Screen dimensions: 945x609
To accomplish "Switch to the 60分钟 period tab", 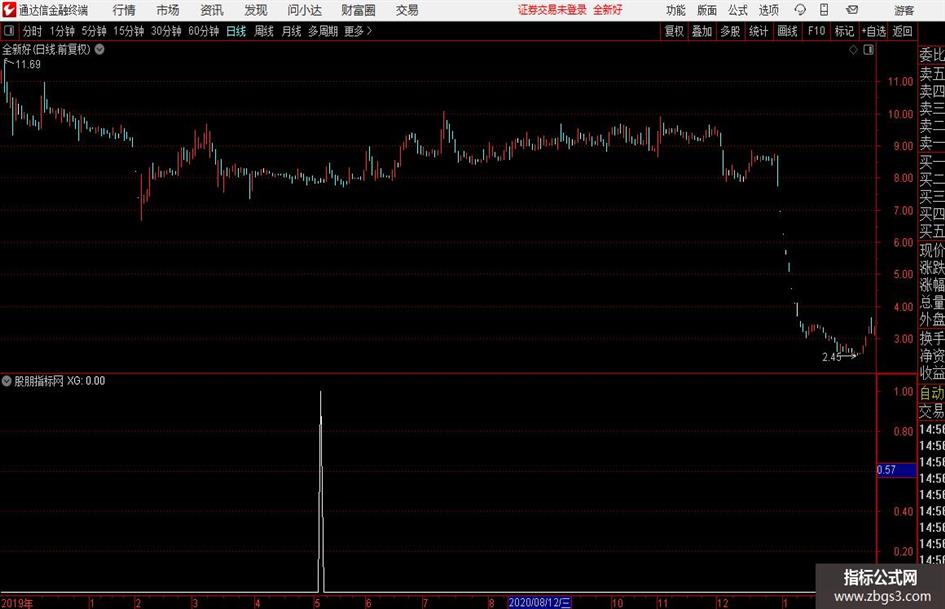I will (x=203, y=31).
